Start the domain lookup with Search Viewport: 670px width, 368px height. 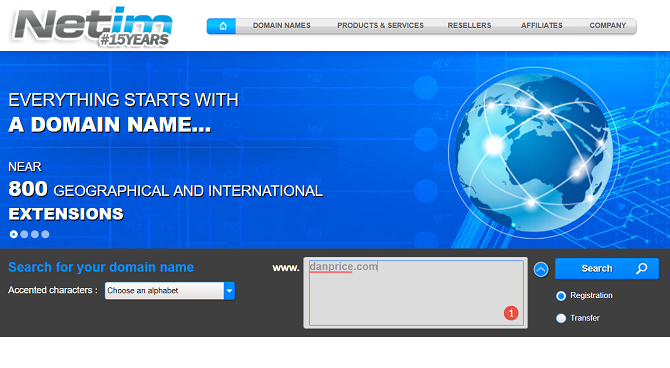coord(607,268)
